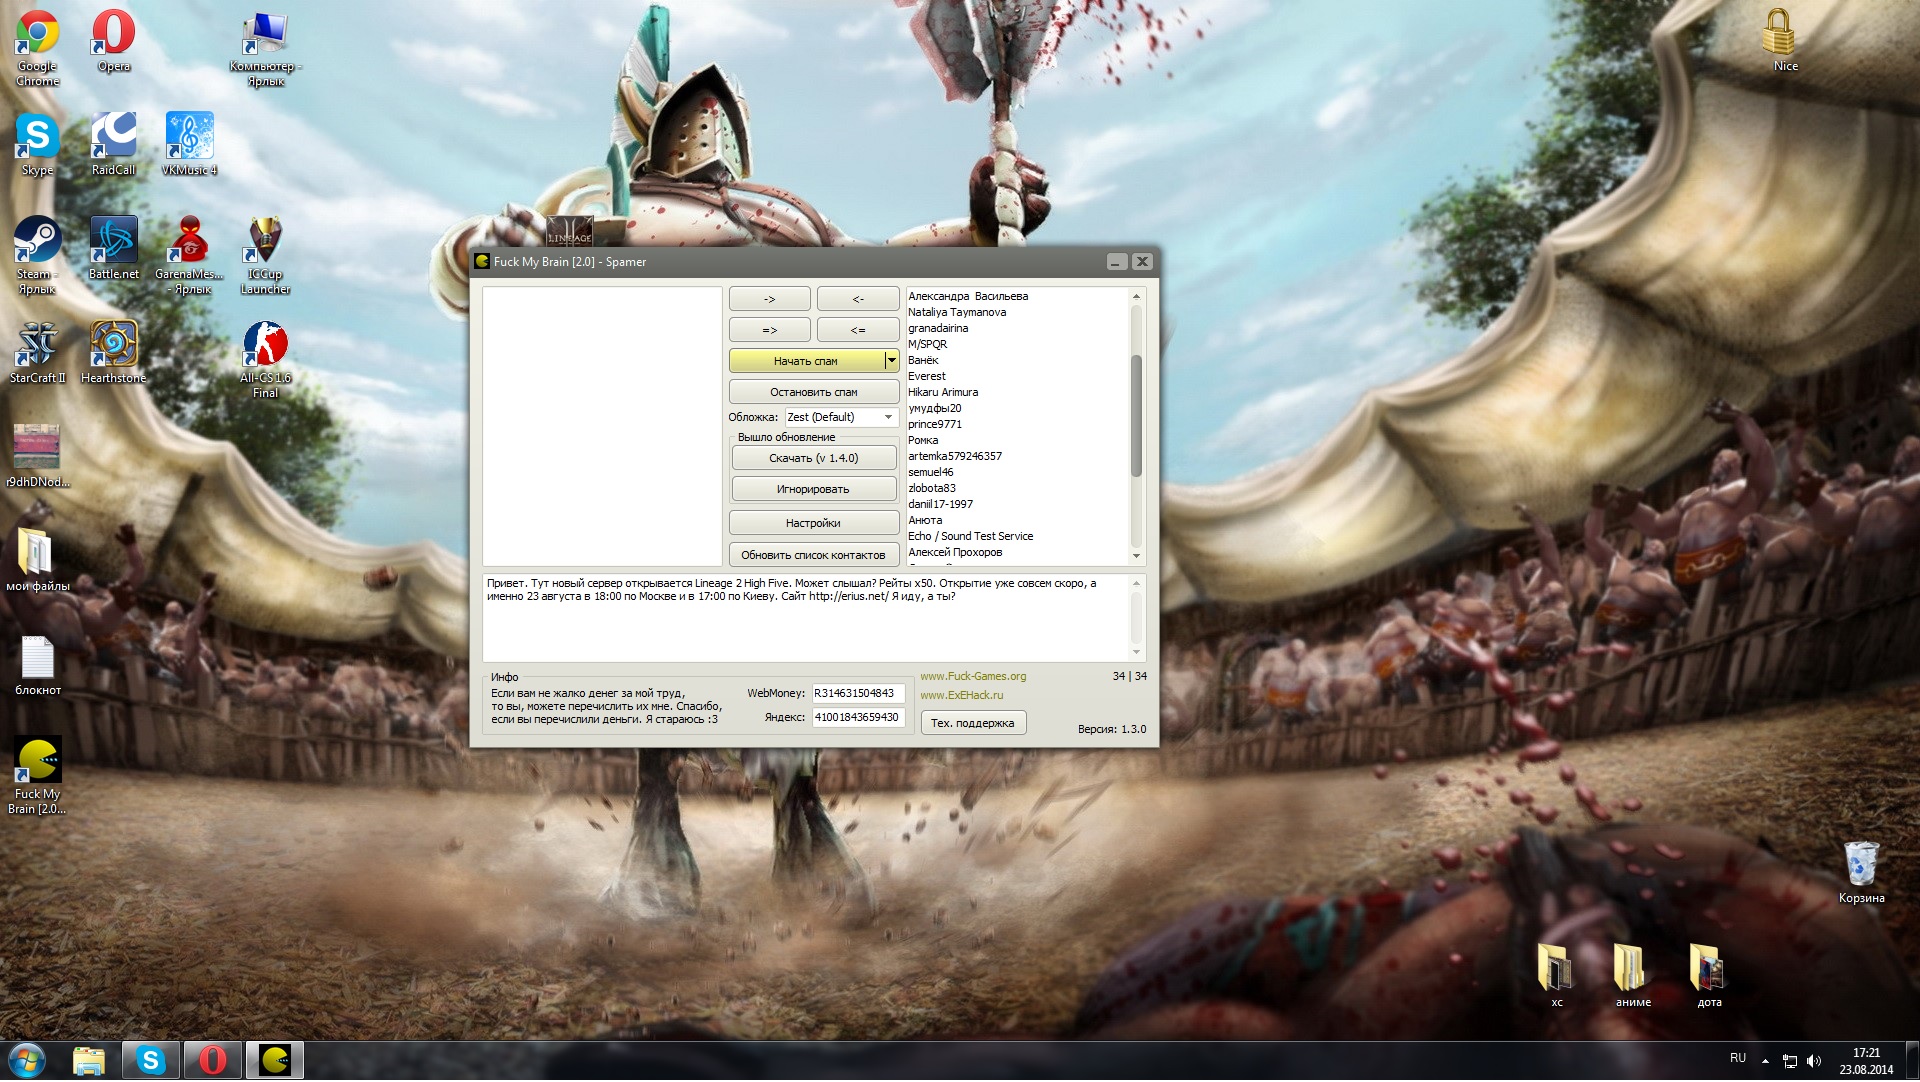The width and height of the screenshot is (1920, 1082).
Task: Open the network icon in the system tray
Action: pyautogui.click(x=1790, y=1061)
